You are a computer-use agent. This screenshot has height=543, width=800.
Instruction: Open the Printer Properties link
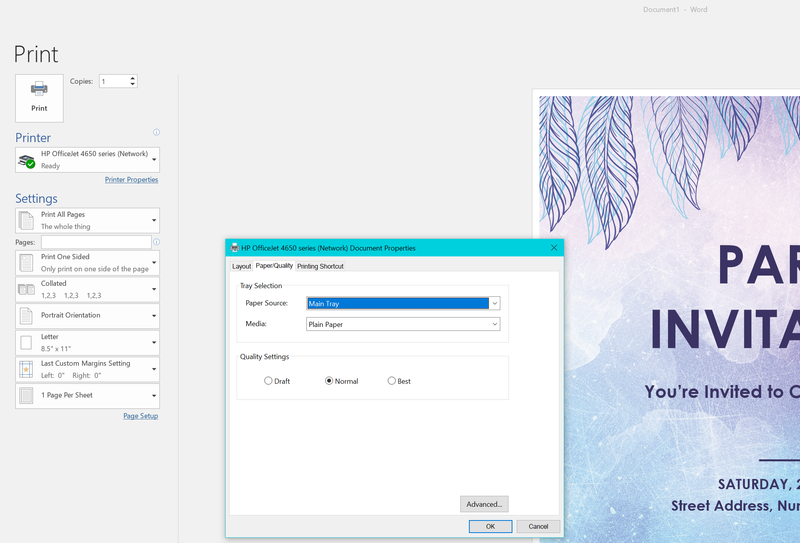point(131,180)
